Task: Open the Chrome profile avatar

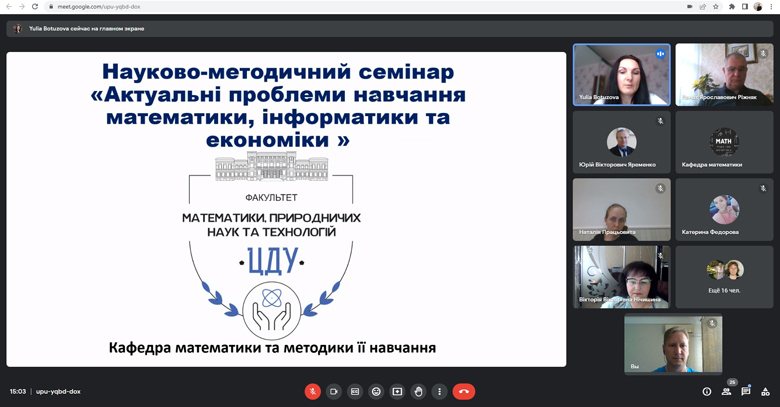Action: pyautogui.click(x=758, y=6)
